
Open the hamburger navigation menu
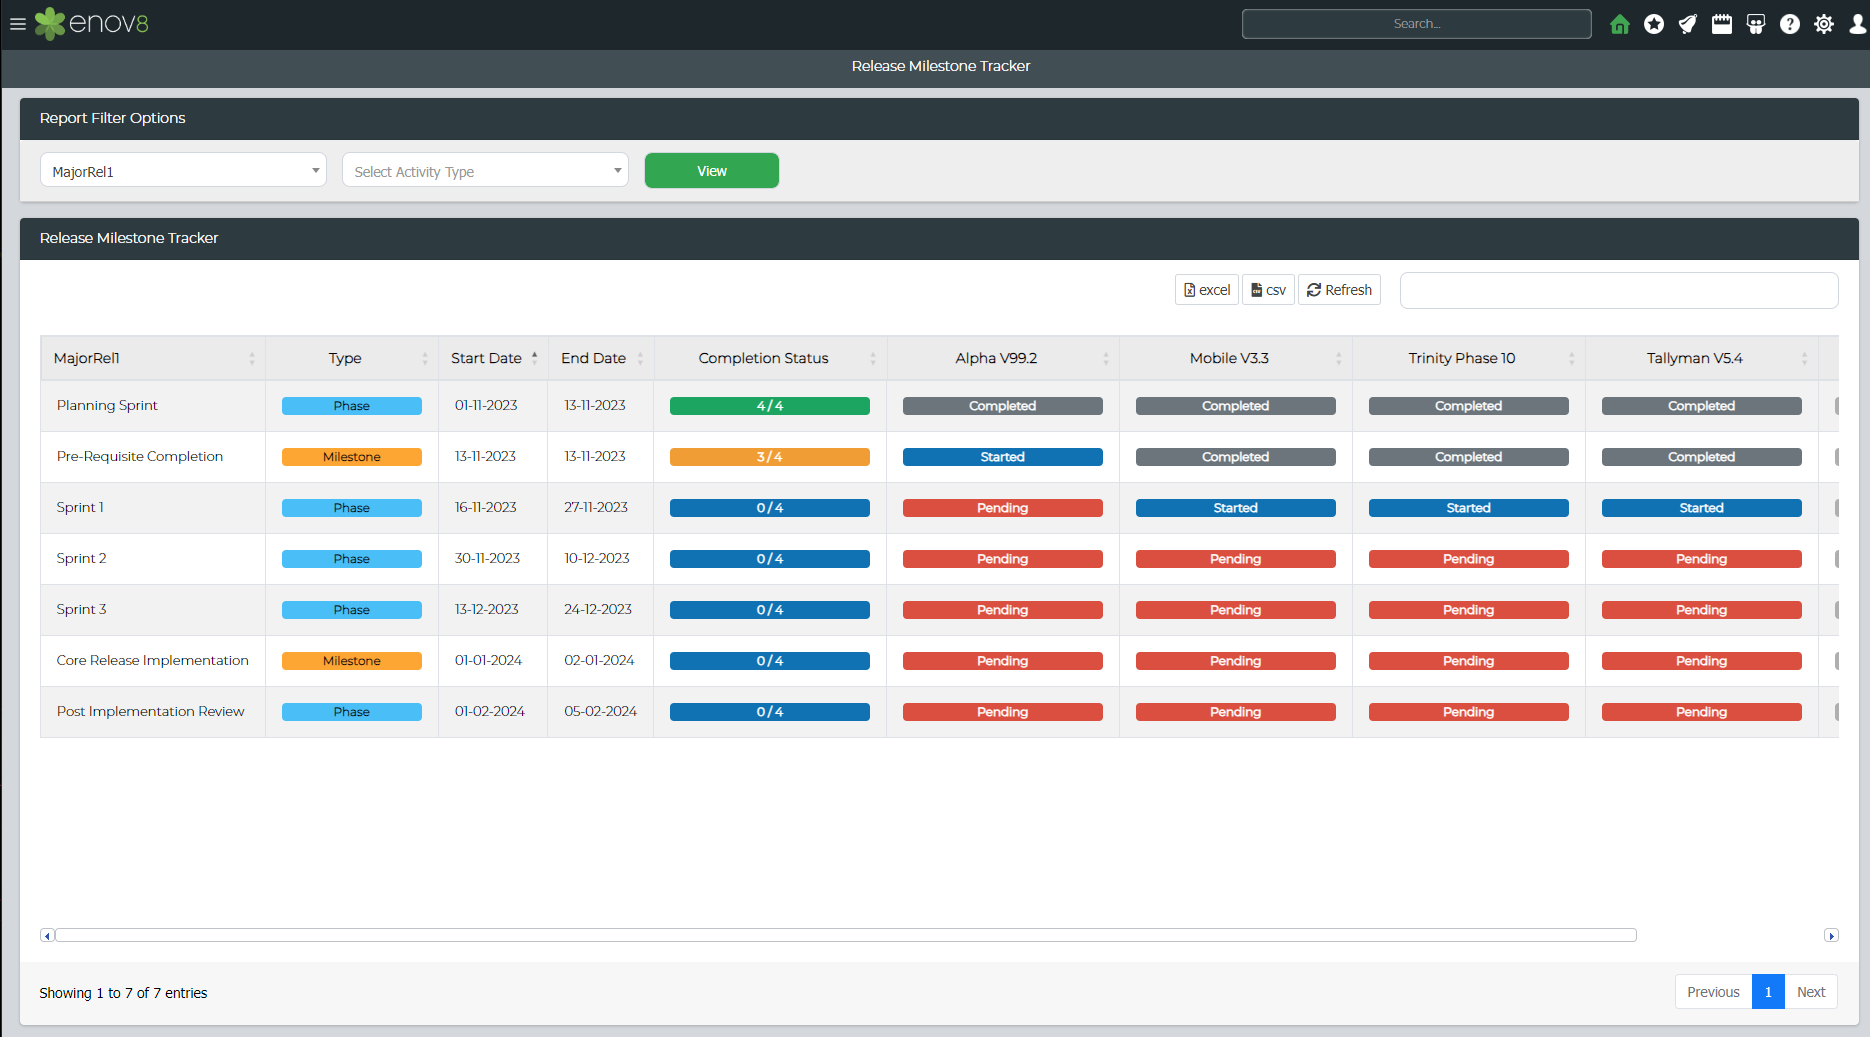(17, 24)
